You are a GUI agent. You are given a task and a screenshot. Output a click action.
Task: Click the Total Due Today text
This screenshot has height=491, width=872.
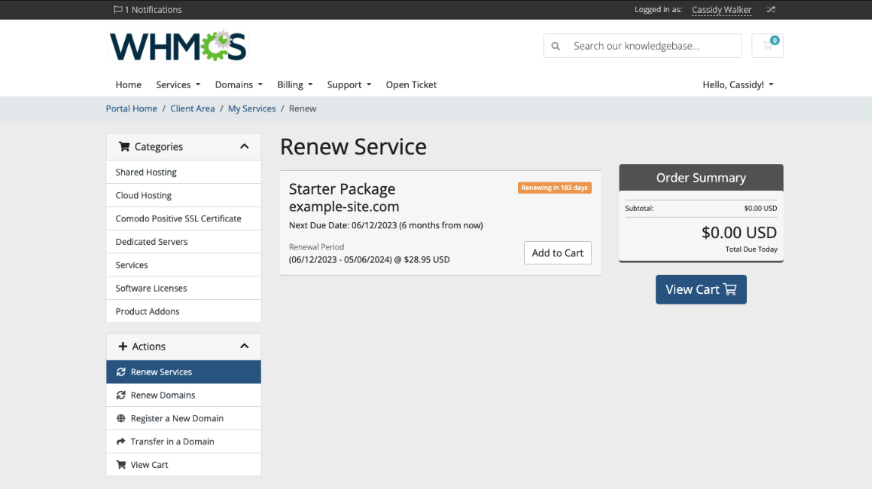point(751,250)
